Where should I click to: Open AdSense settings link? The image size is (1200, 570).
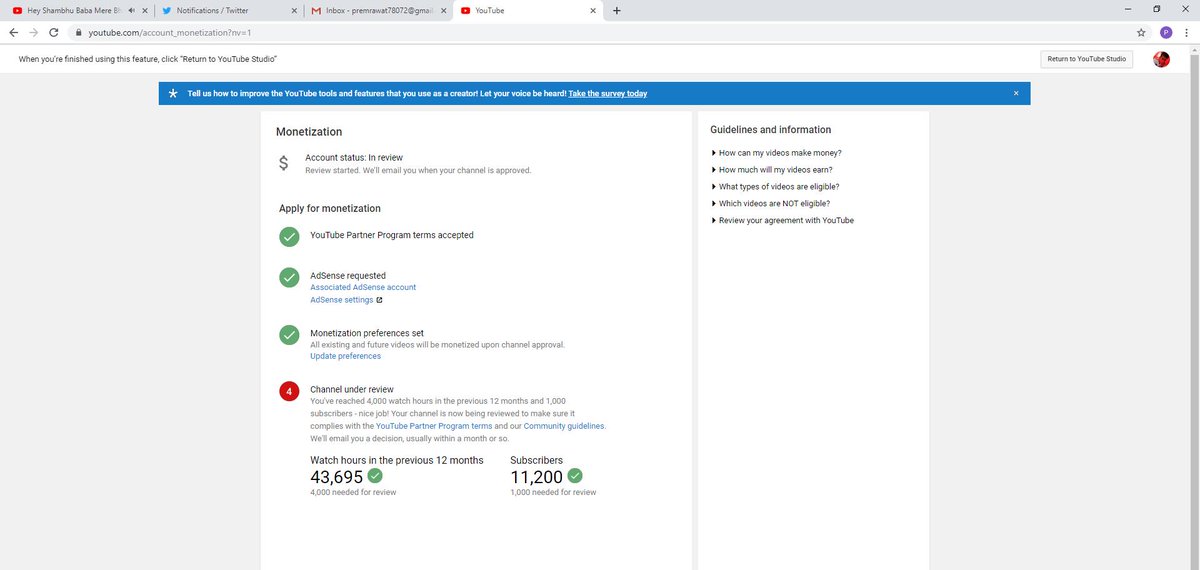point(342,300)
